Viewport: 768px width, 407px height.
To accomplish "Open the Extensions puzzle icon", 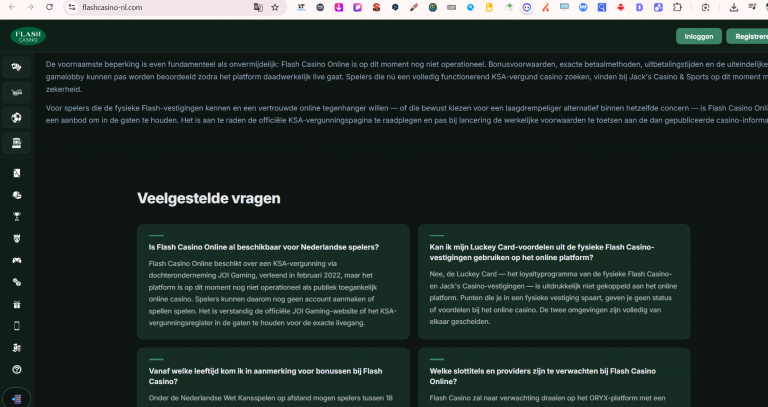I will tap(677, 7).
